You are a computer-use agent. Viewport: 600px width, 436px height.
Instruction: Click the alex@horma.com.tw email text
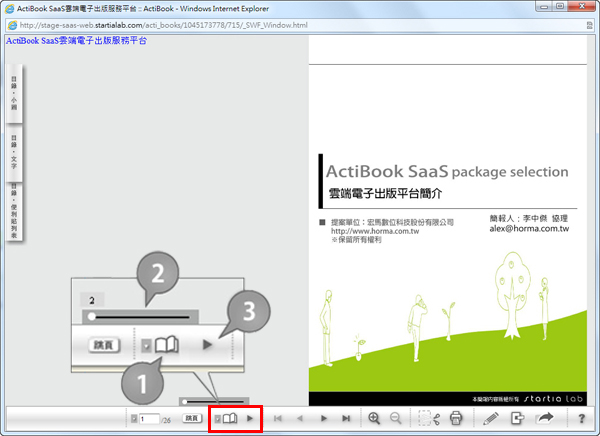529,229
